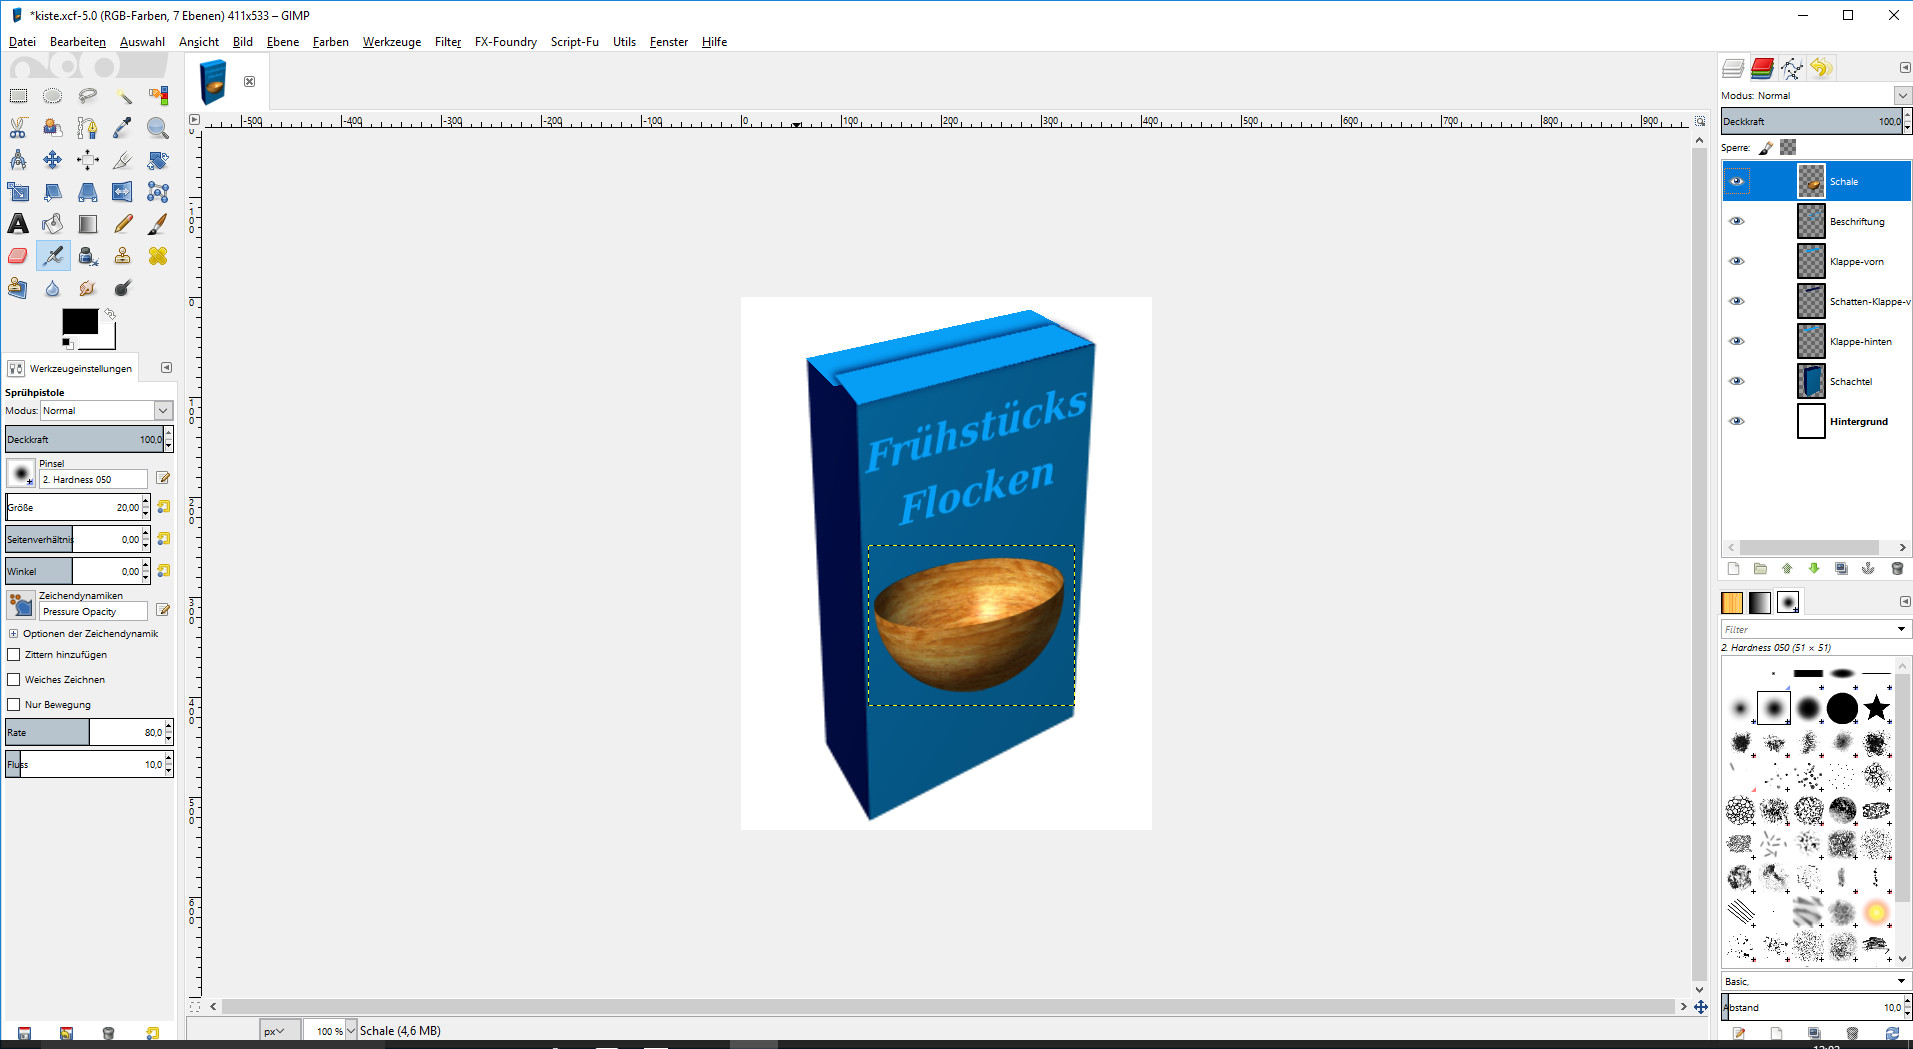
Task: Check the Weiches Zeichnen option
Action: 14,680
